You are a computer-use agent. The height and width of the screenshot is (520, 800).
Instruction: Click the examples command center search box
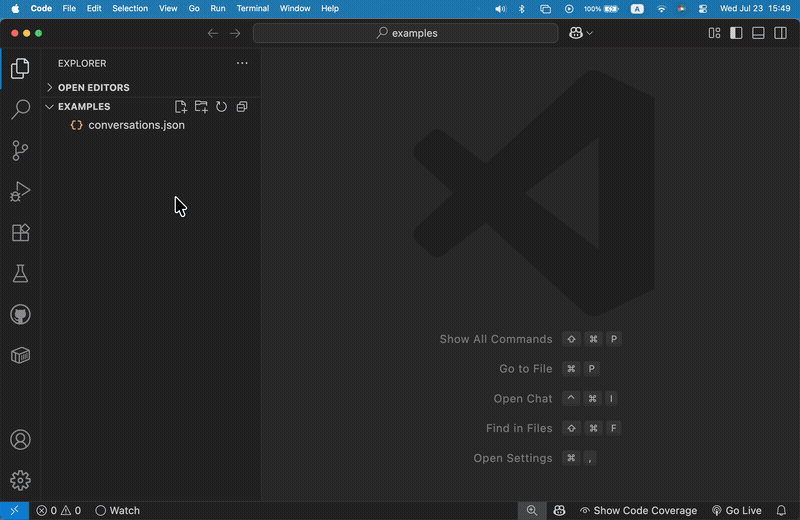click(x=406, y=33)
